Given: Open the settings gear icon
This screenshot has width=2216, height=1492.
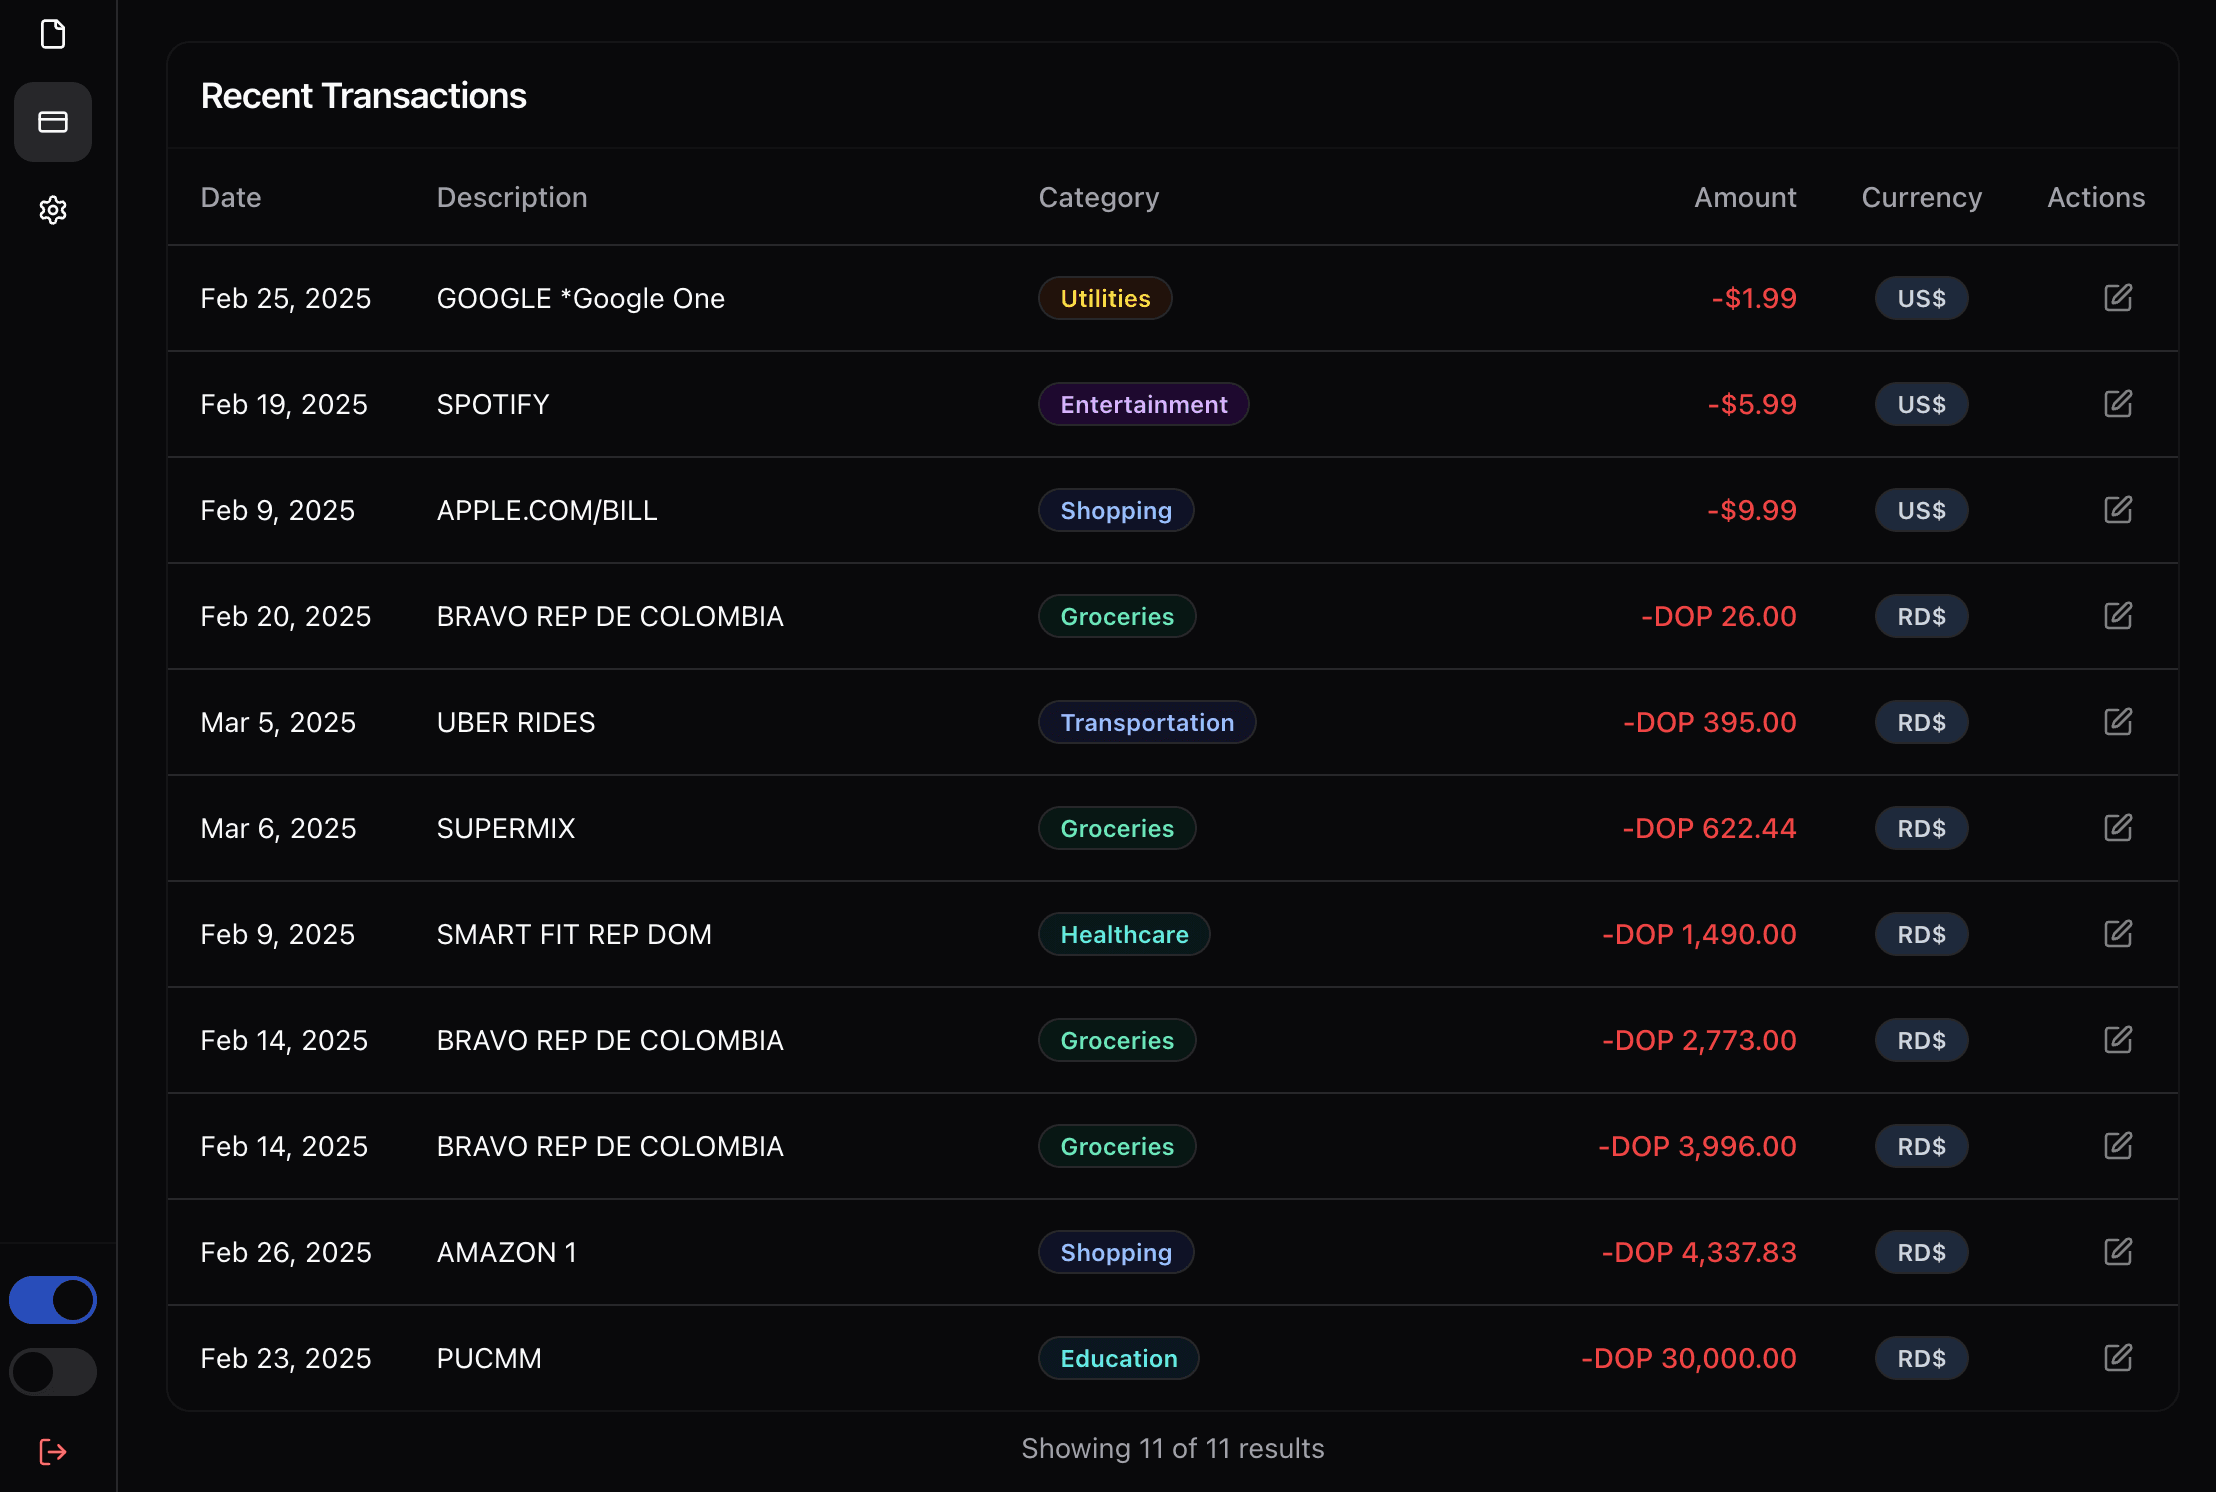Looking at the screenshot, I should pyautogui.click(x=53, y=210).
